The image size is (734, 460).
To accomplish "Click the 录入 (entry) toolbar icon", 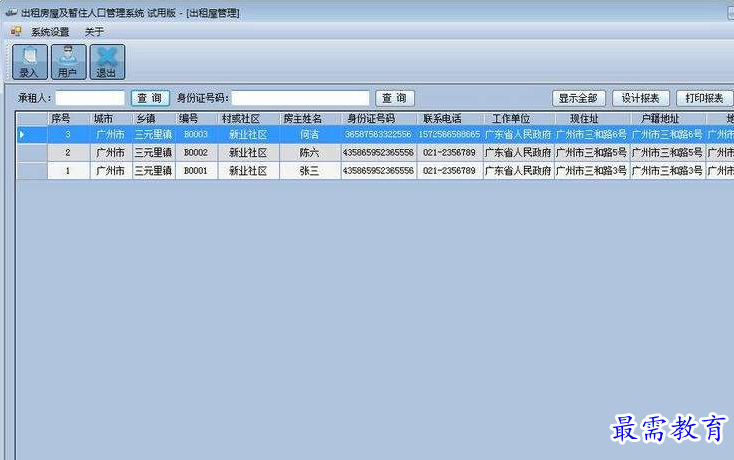I will pos(28,61).
